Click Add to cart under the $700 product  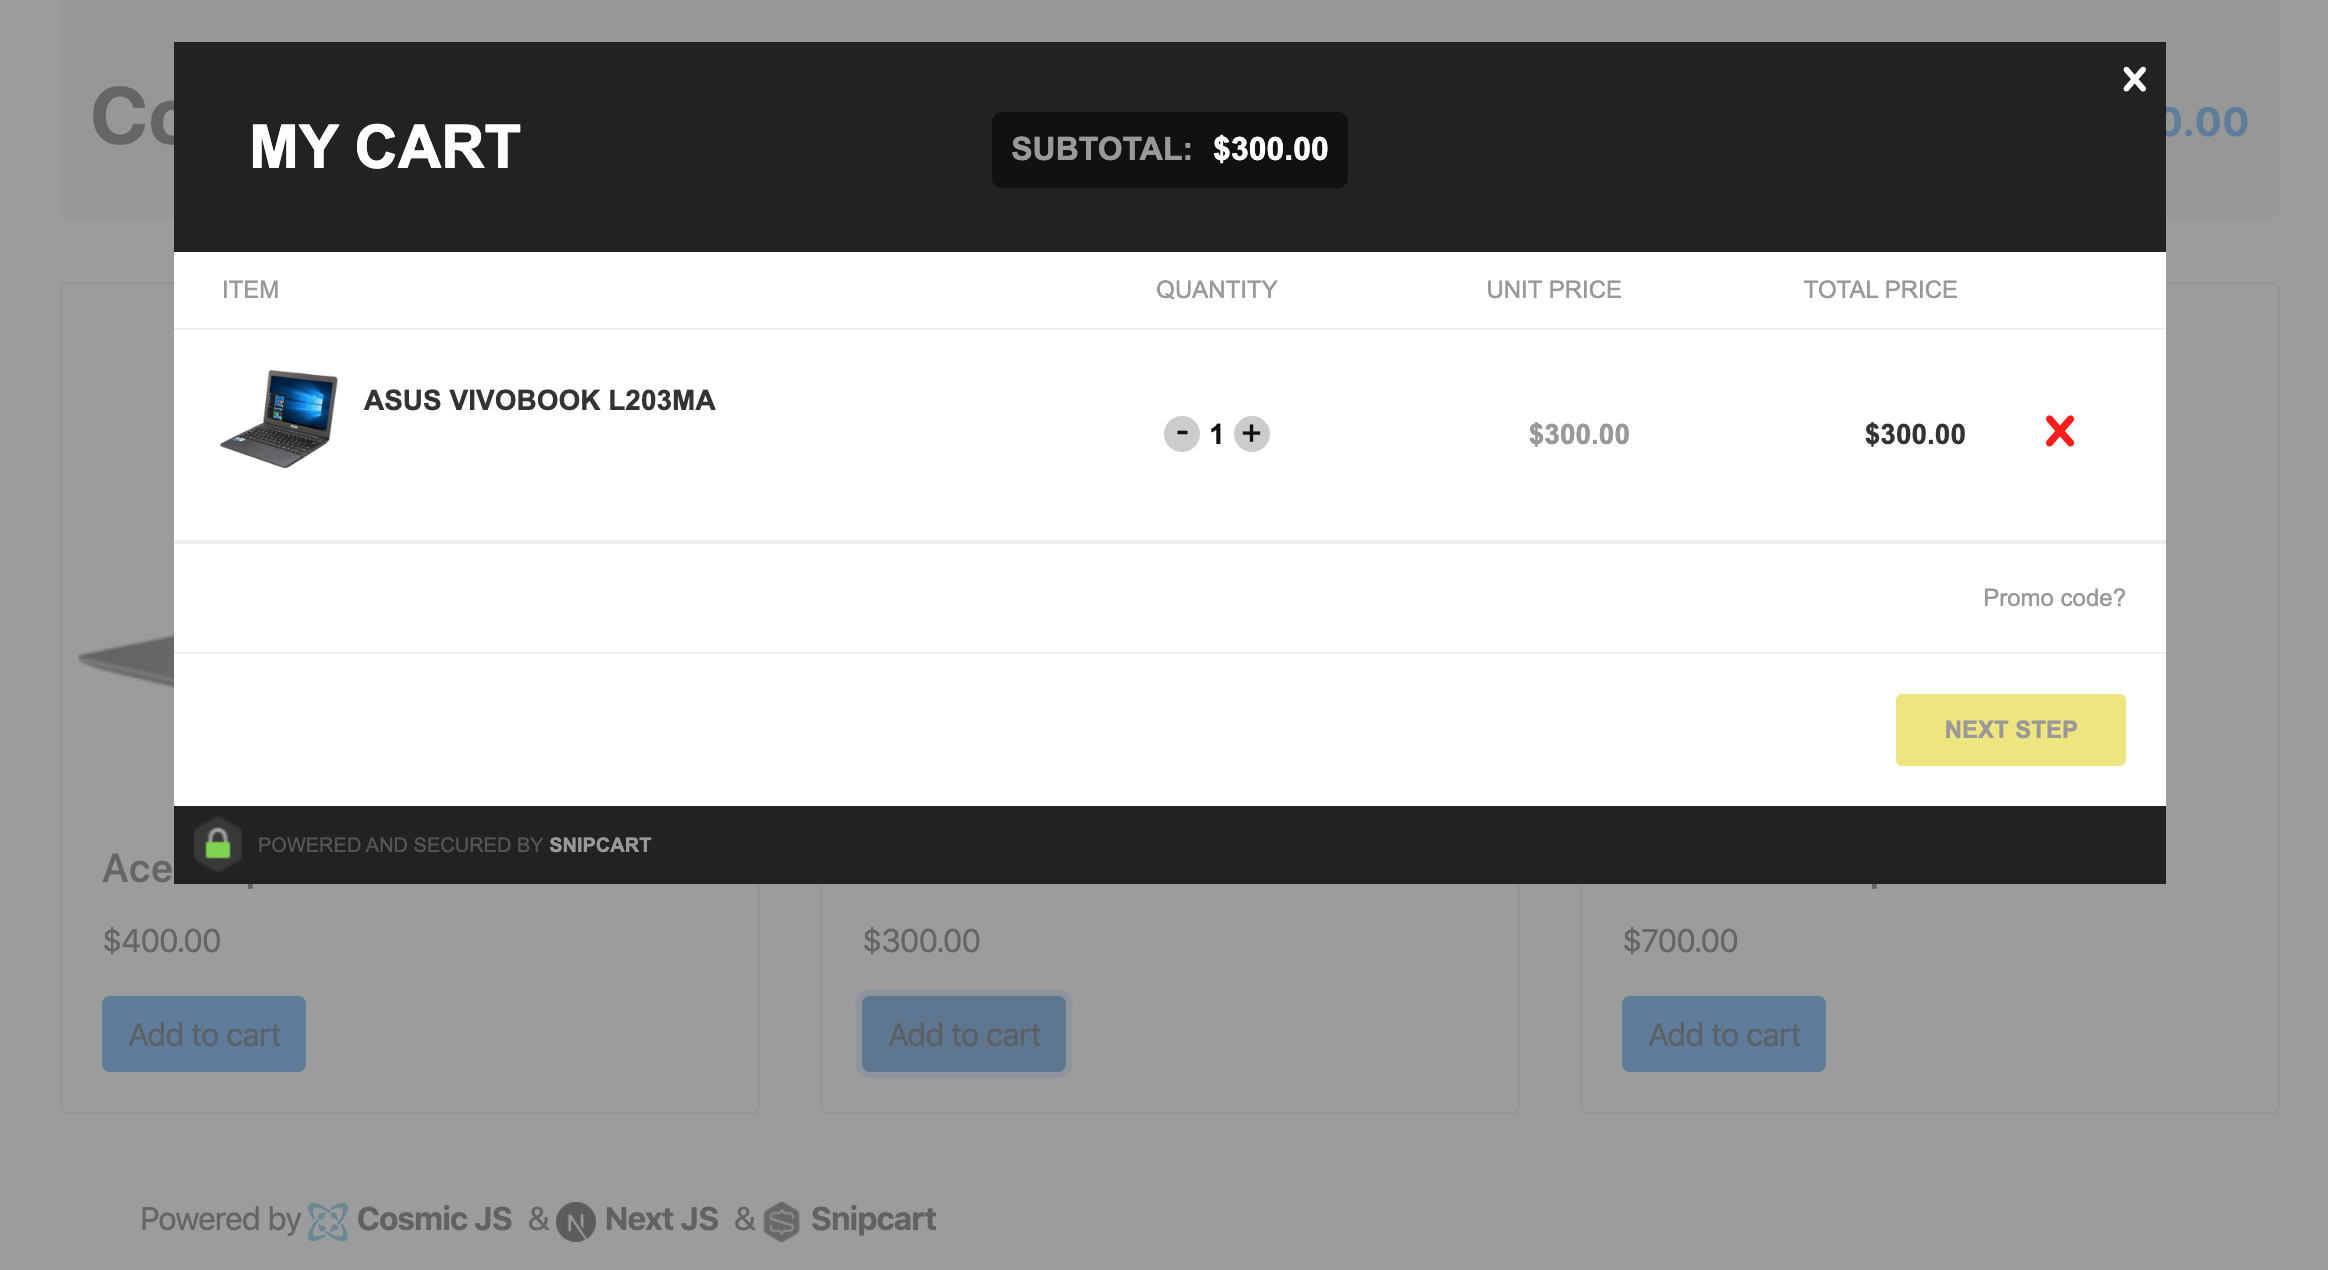click(1723, 1033)
